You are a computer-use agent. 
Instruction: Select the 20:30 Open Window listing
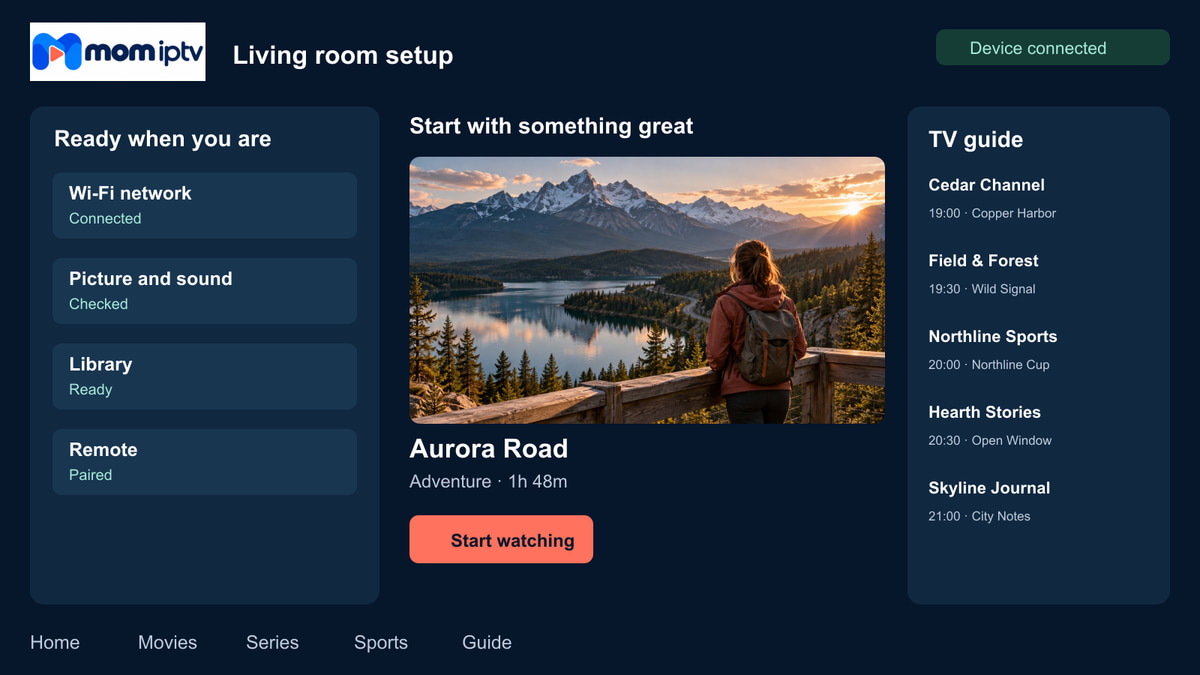coord(990,440)
